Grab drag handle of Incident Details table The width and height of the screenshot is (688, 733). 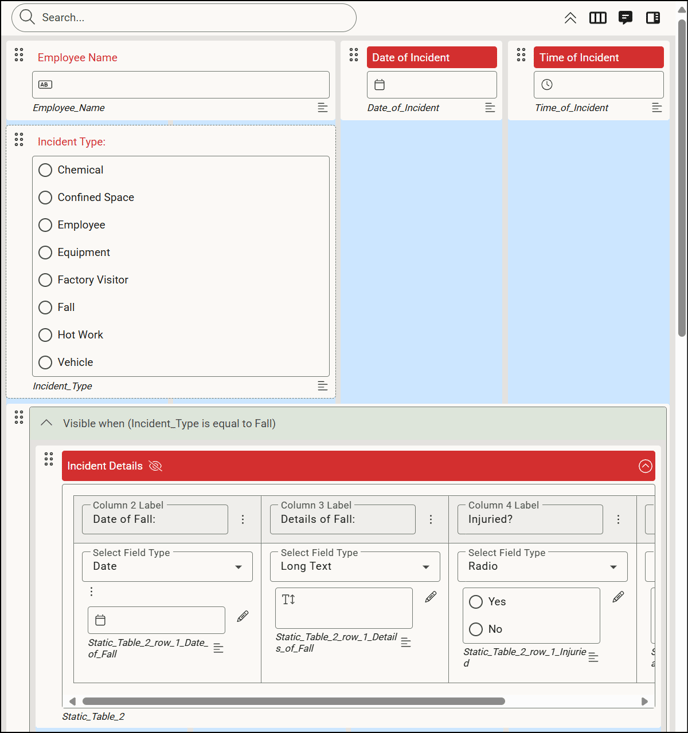pyautogui.click(x=49, y=459)
